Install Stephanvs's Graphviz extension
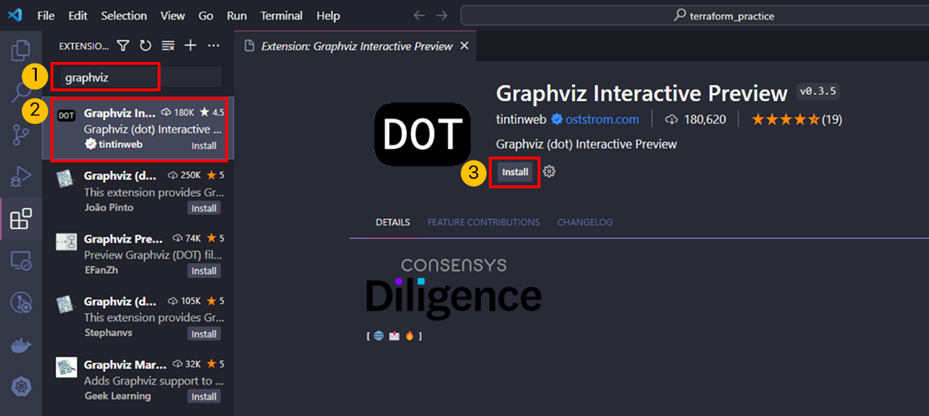929x416 pixels. pos(204,334)
